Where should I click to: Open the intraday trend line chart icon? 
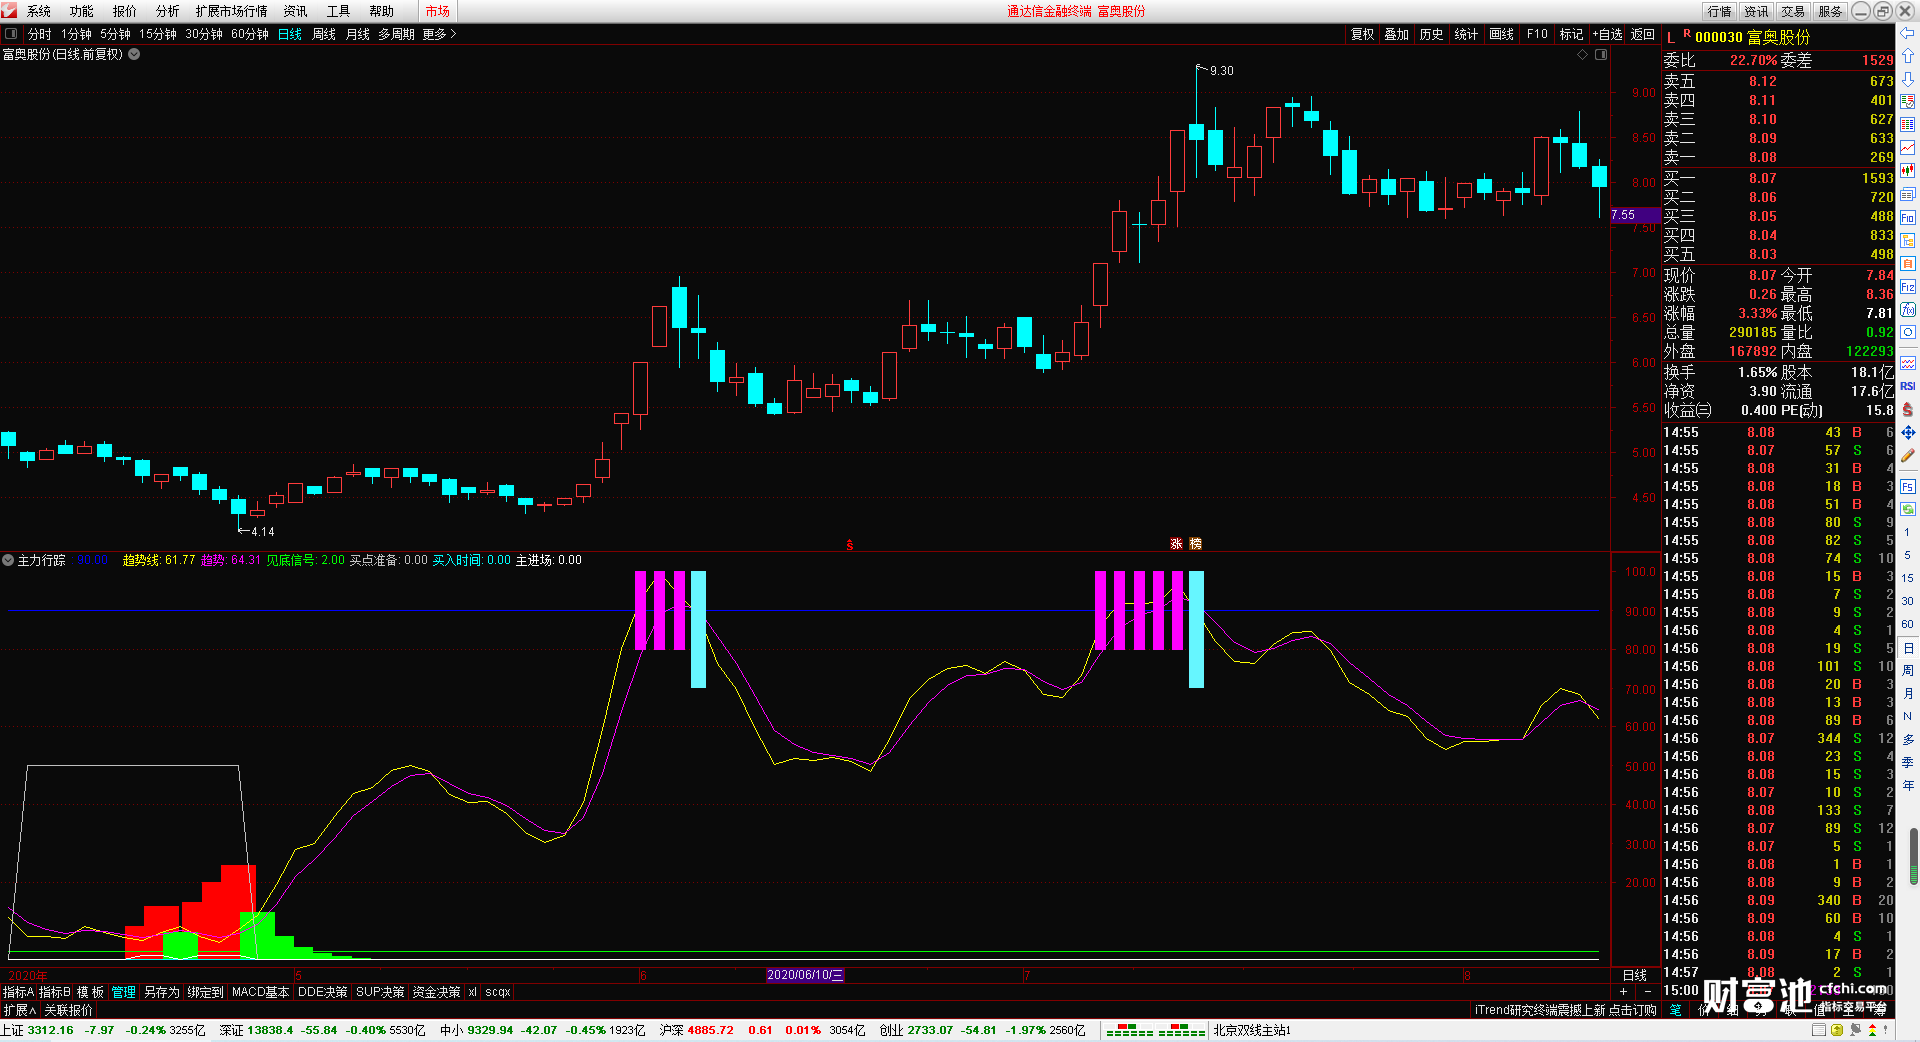click(1908, 148)
